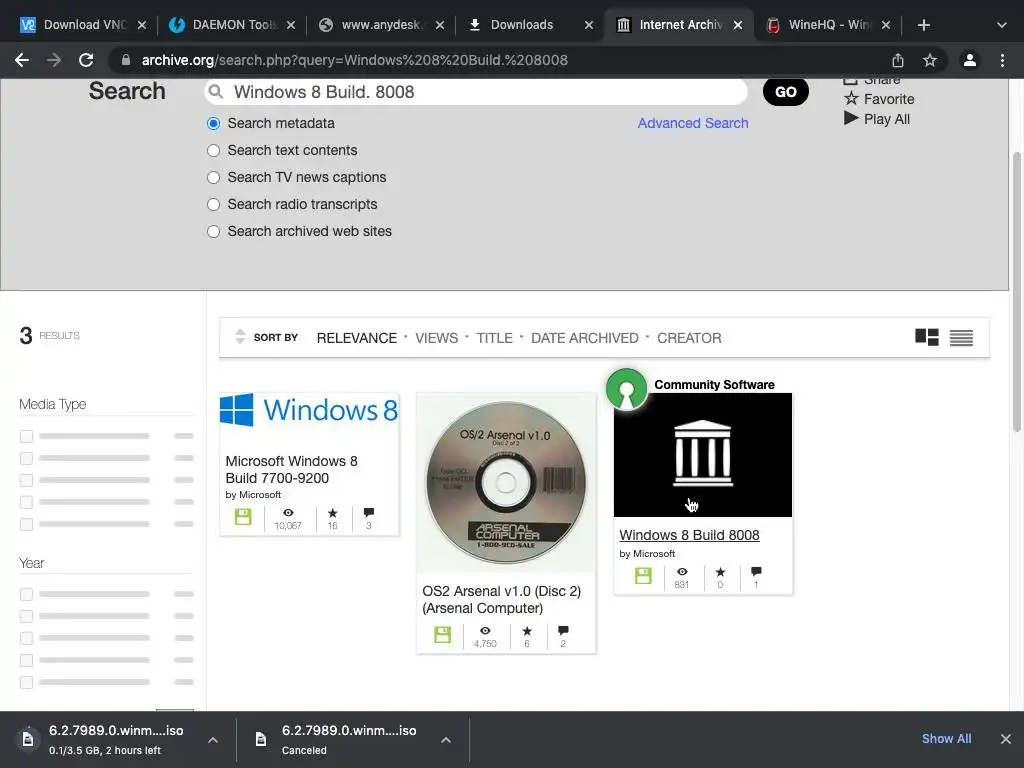Open OS2 Arsenal v1.0 (Disc 2) title
Viewport: 1024px width, 768px height.
click(x=502, y=600)
